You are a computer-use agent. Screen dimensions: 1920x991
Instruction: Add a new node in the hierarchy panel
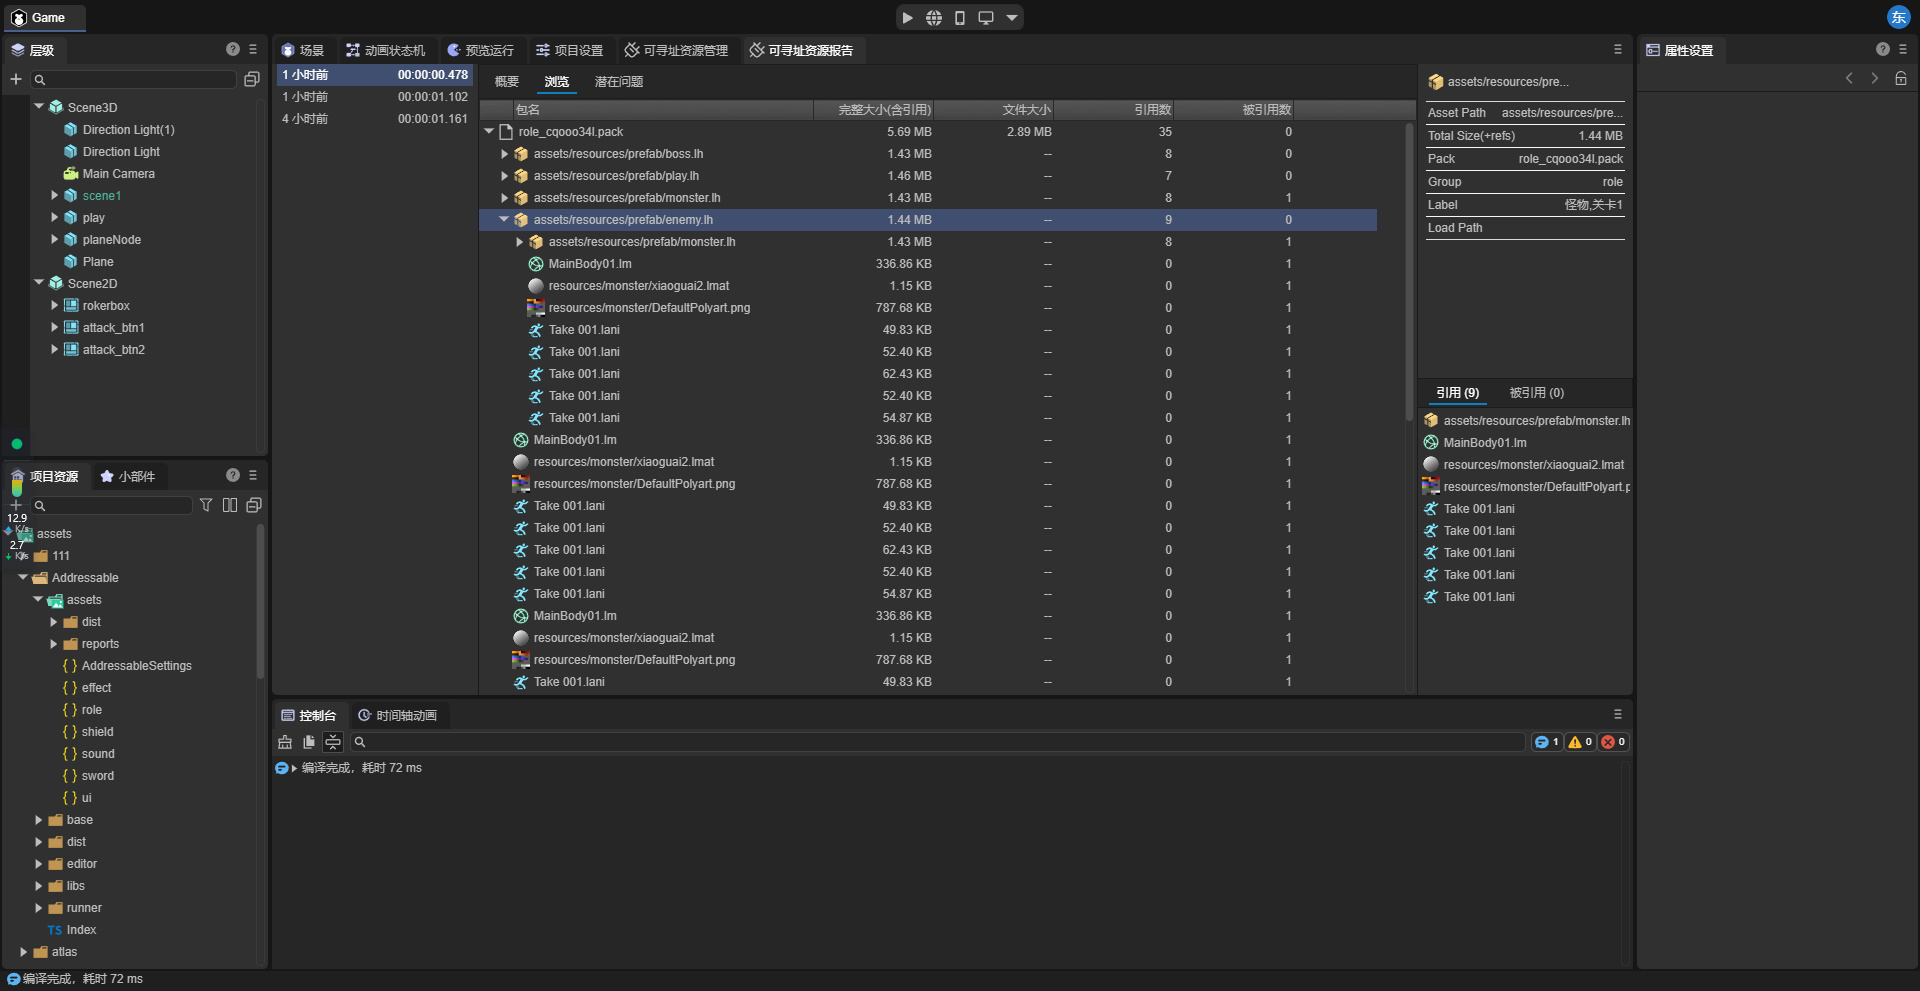click(x=16, y=79)
